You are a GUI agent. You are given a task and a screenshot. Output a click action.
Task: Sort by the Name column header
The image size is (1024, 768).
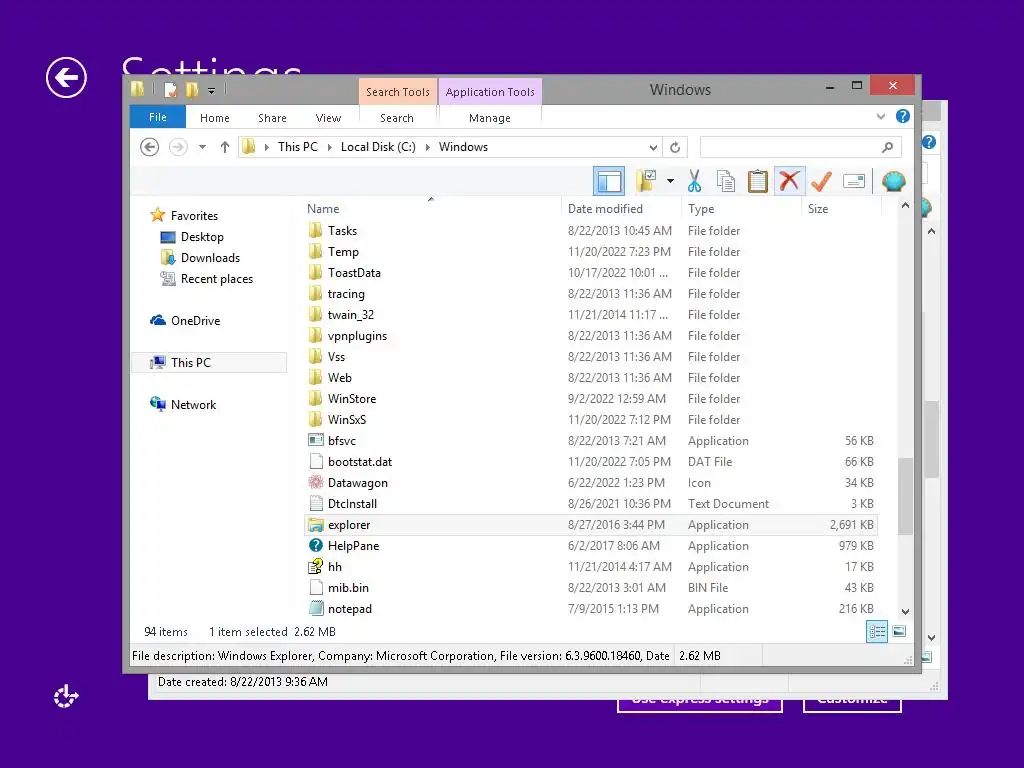click(323, 209)
